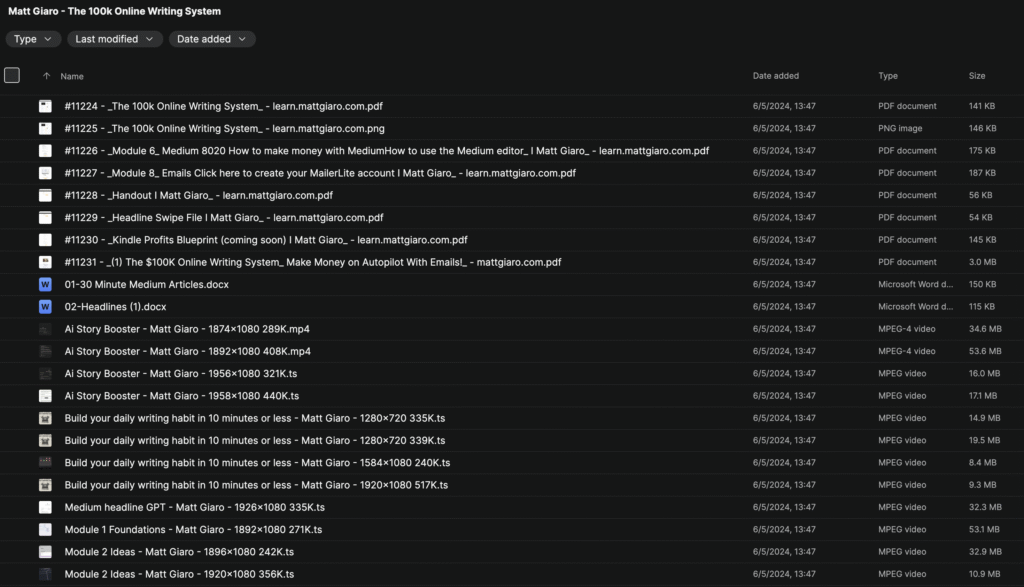Click video thumbnail for Ai Story Booster 289K.mp4
The width and height of the screenshot is (1024, 587).
coord(45,329)
